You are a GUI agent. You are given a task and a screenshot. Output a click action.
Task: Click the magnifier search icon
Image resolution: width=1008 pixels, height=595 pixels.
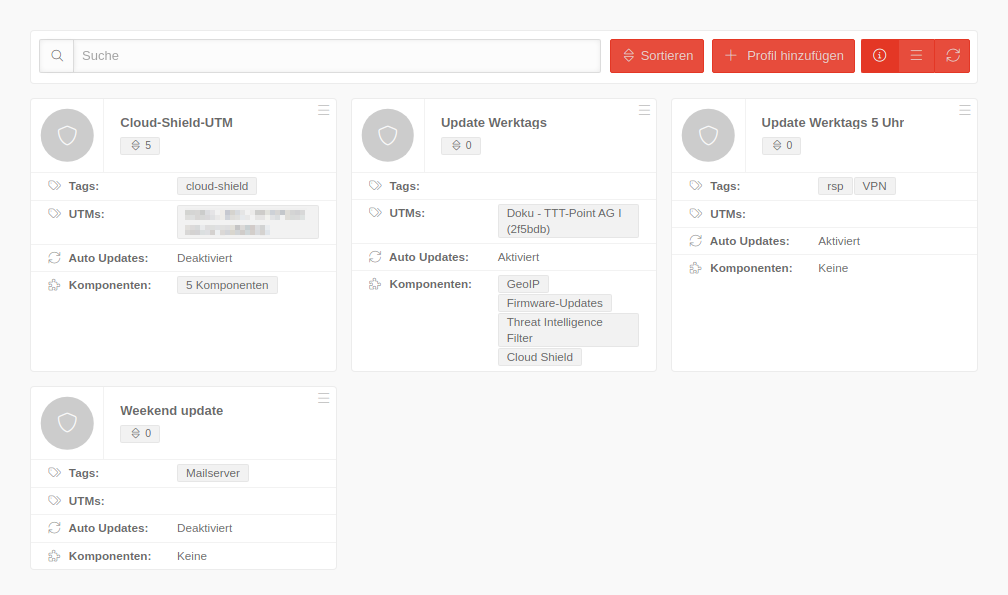57,56
